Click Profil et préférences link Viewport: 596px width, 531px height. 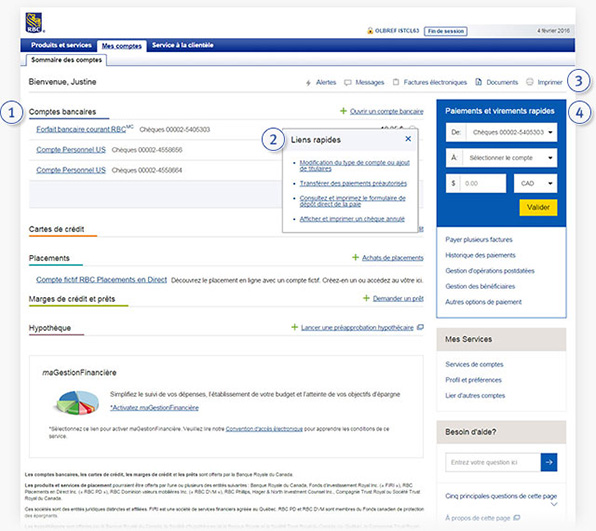point(474,380)
